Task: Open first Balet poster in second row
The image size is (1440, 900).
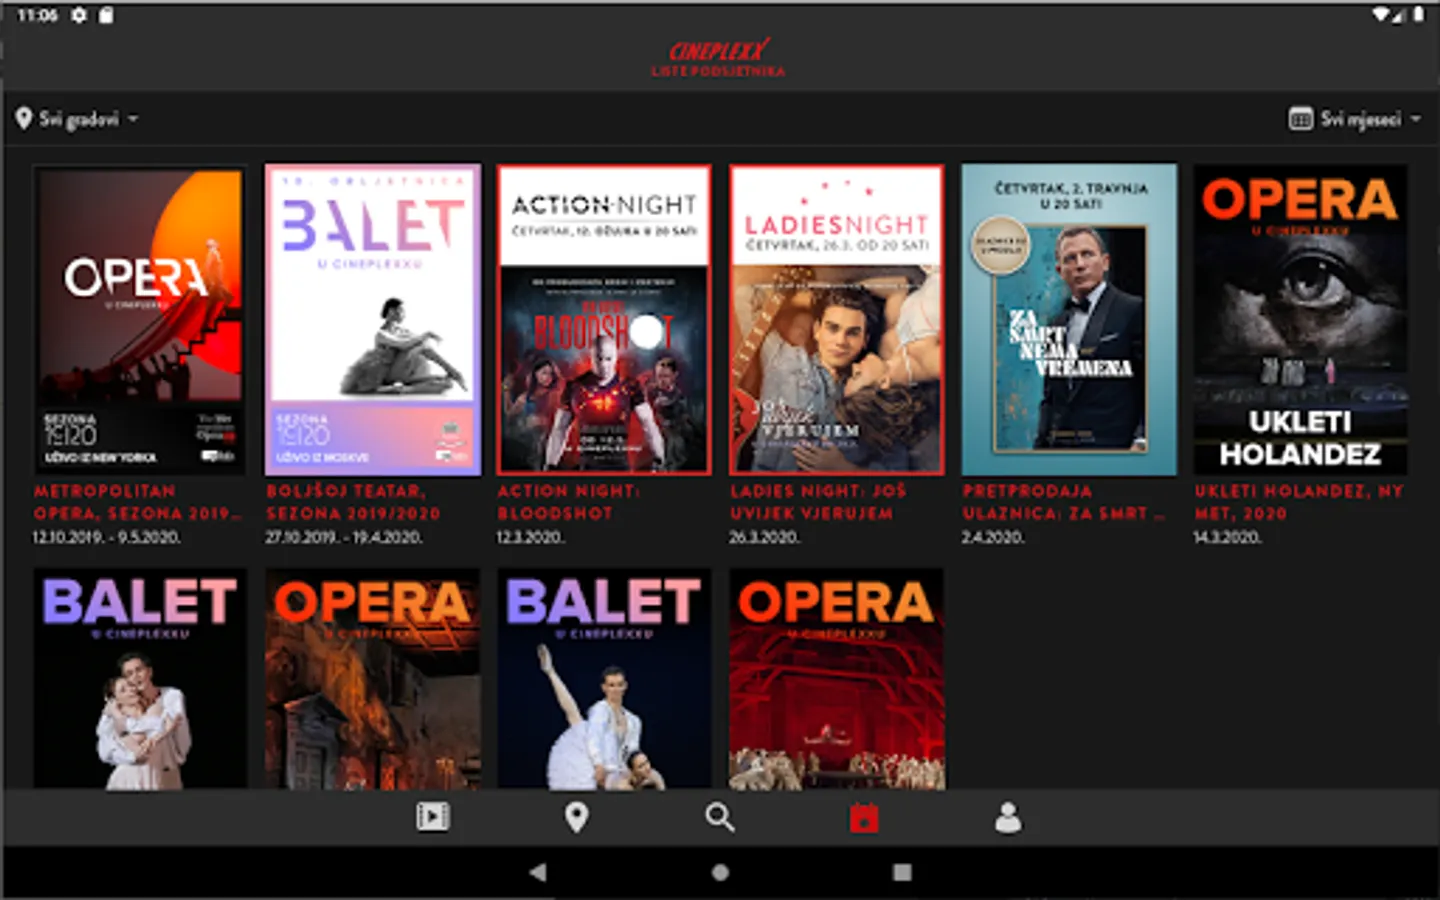Action: 140,680
